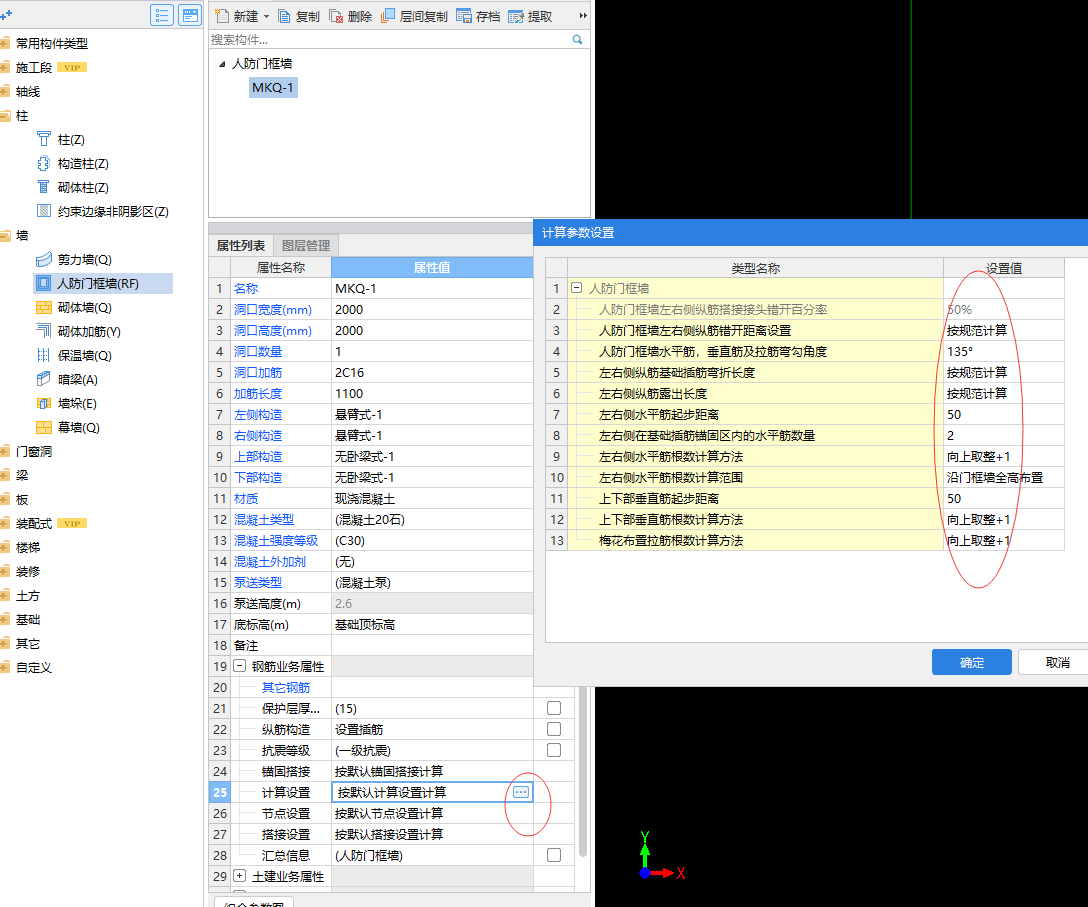Click the 层间复制 floor copy icon
This screenshot has width=1088, height=907.
(388, 15)
